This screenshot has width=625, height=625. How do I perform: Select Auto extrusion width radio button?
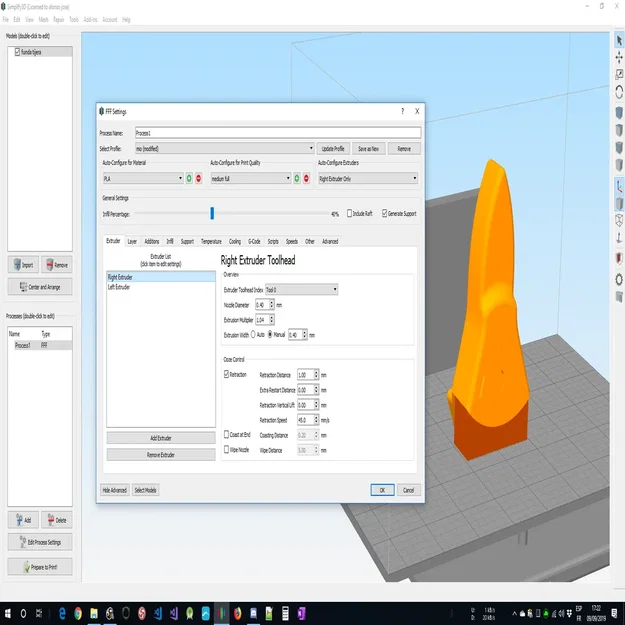(x=253, y=334)
